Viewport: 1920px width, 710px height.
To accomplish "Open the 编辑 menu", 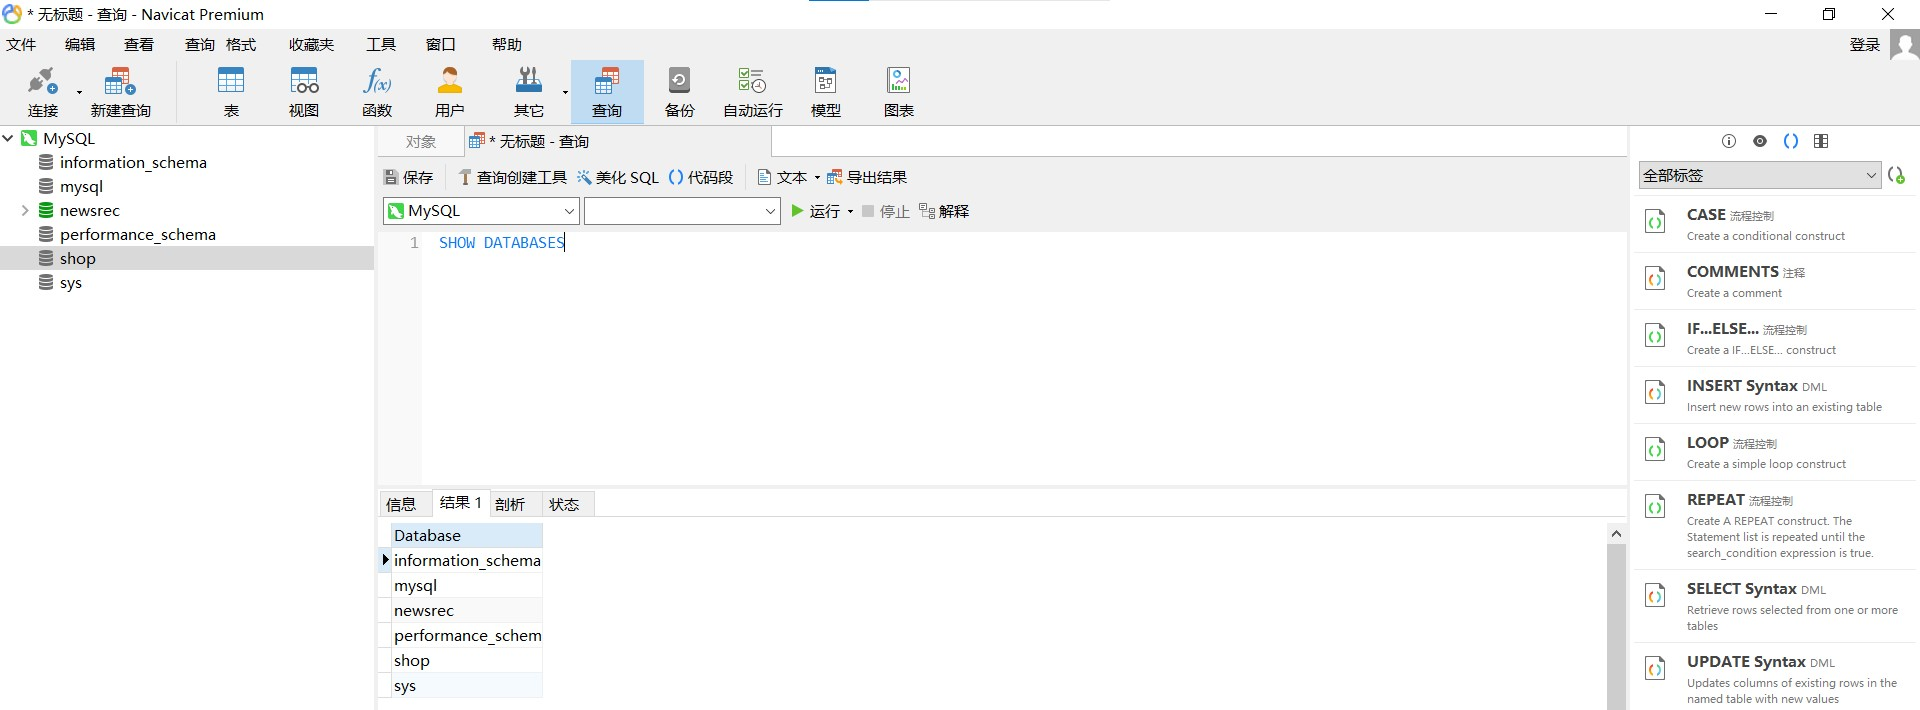I will click(80, 44).
